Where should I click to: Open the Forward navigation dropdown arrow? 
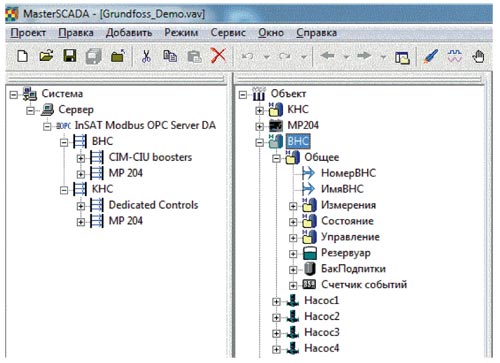(x=383, y=57)
